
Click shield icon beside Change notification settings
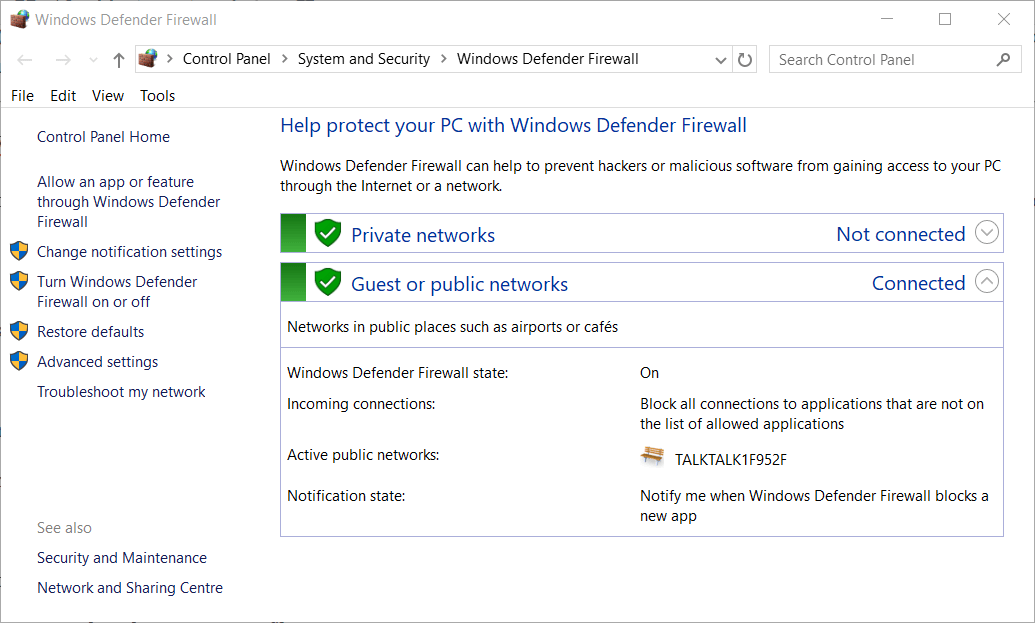click(x=19, y=251)
